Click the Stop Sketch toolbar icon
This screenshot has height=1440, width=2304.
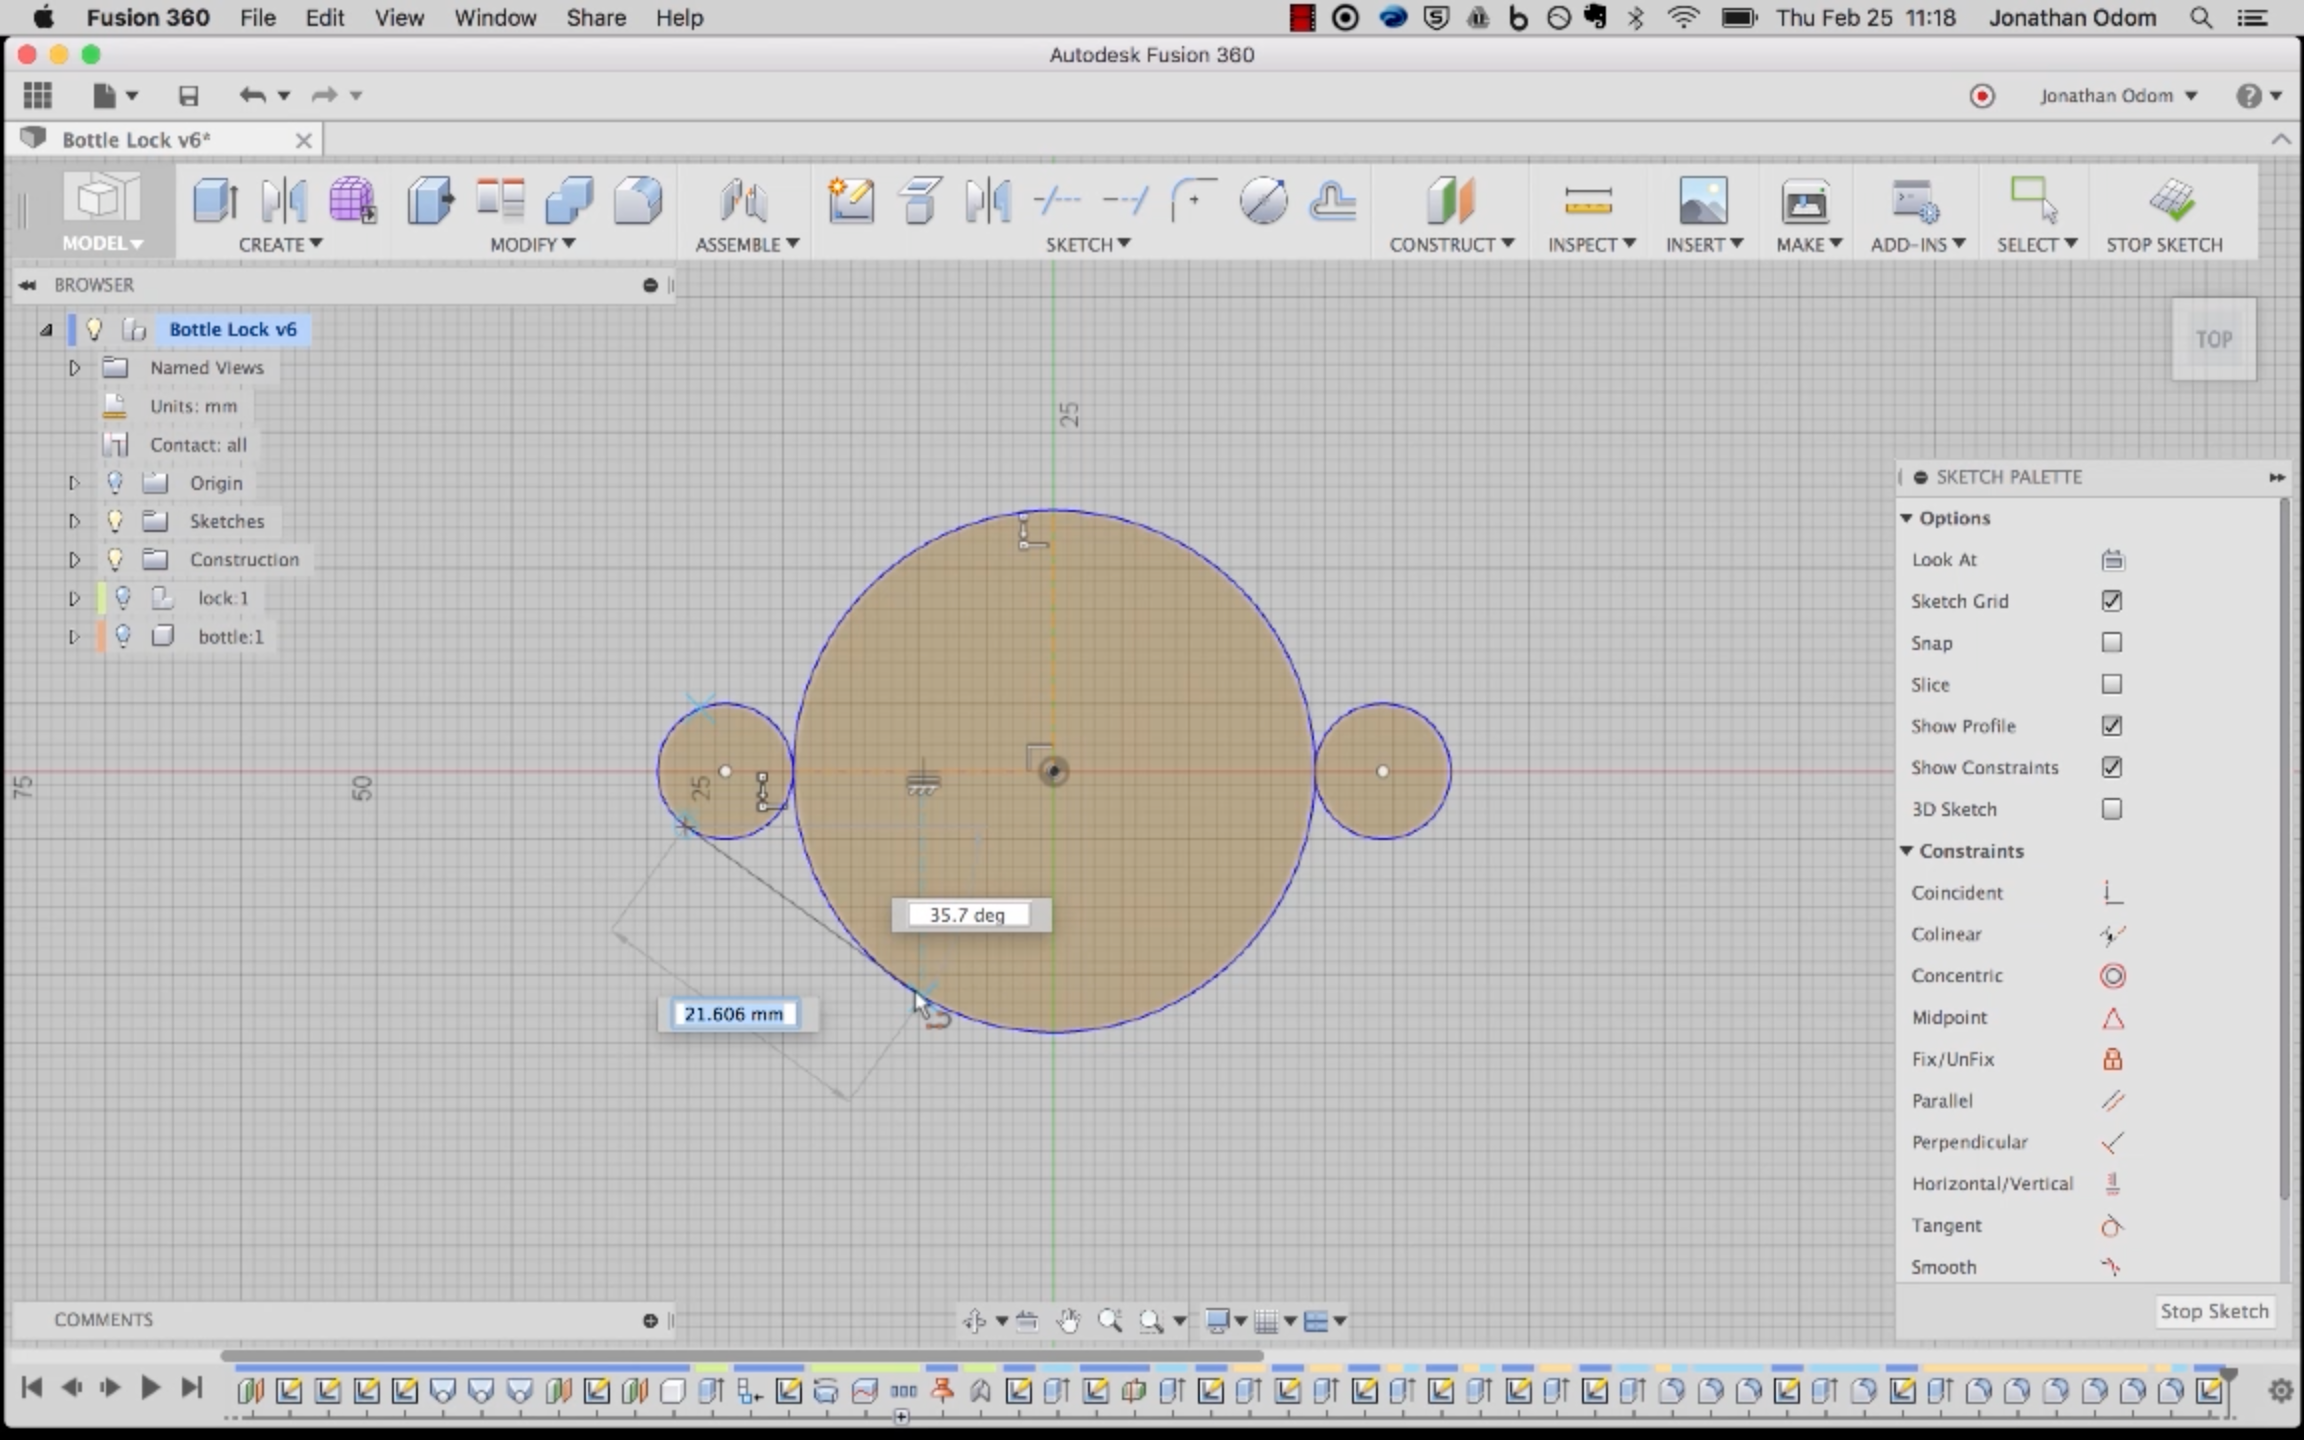2171,201
